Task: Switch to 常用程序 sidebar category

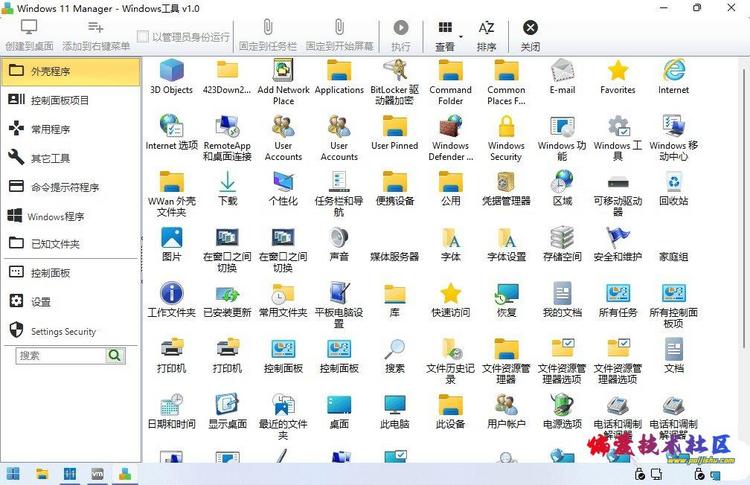Action: (x=71, y=129)
